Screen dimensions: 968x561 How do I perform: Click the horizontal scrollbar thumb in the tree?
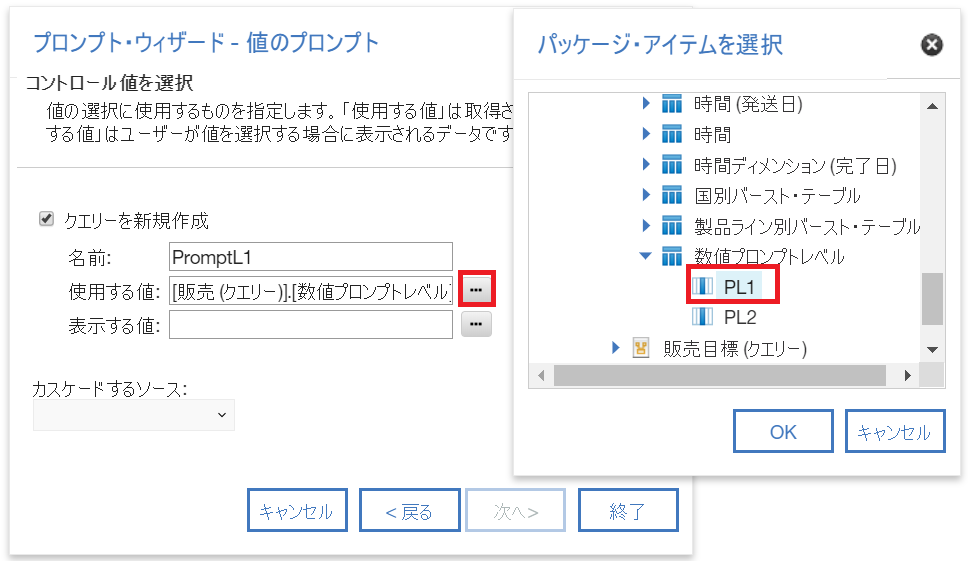(720, 375)
